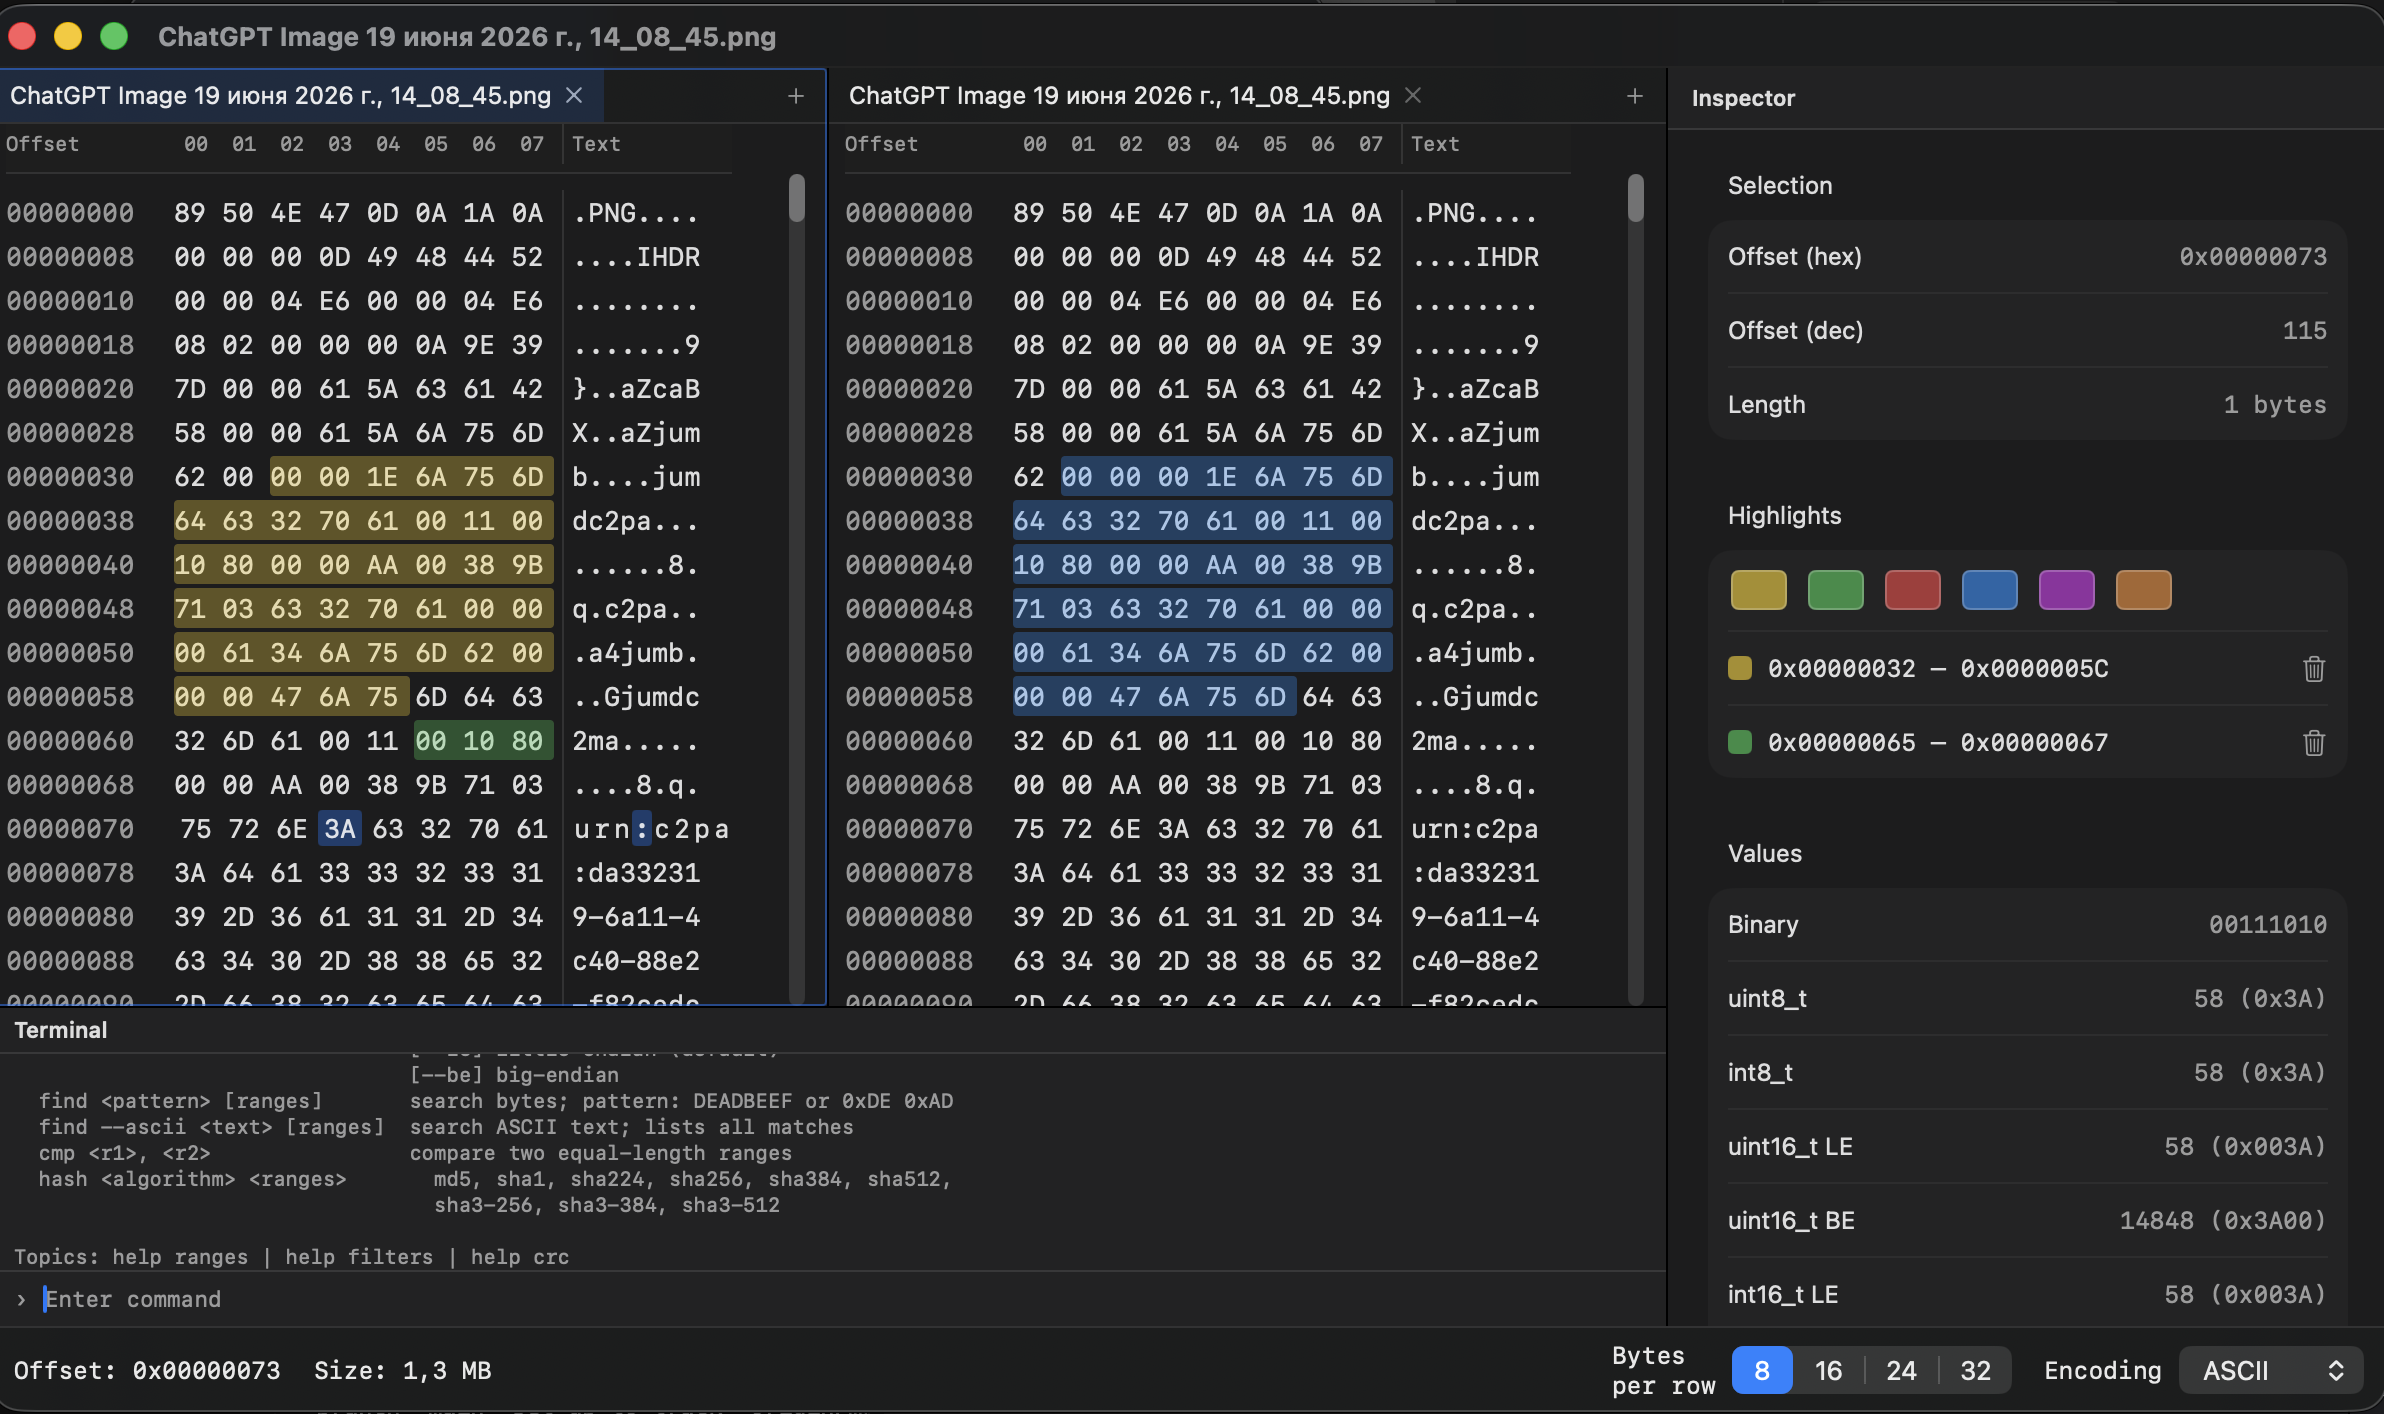This screenshot has width=2384, height=1414.
Task: Click offset 00000060 in right pane
Action: 909,741
